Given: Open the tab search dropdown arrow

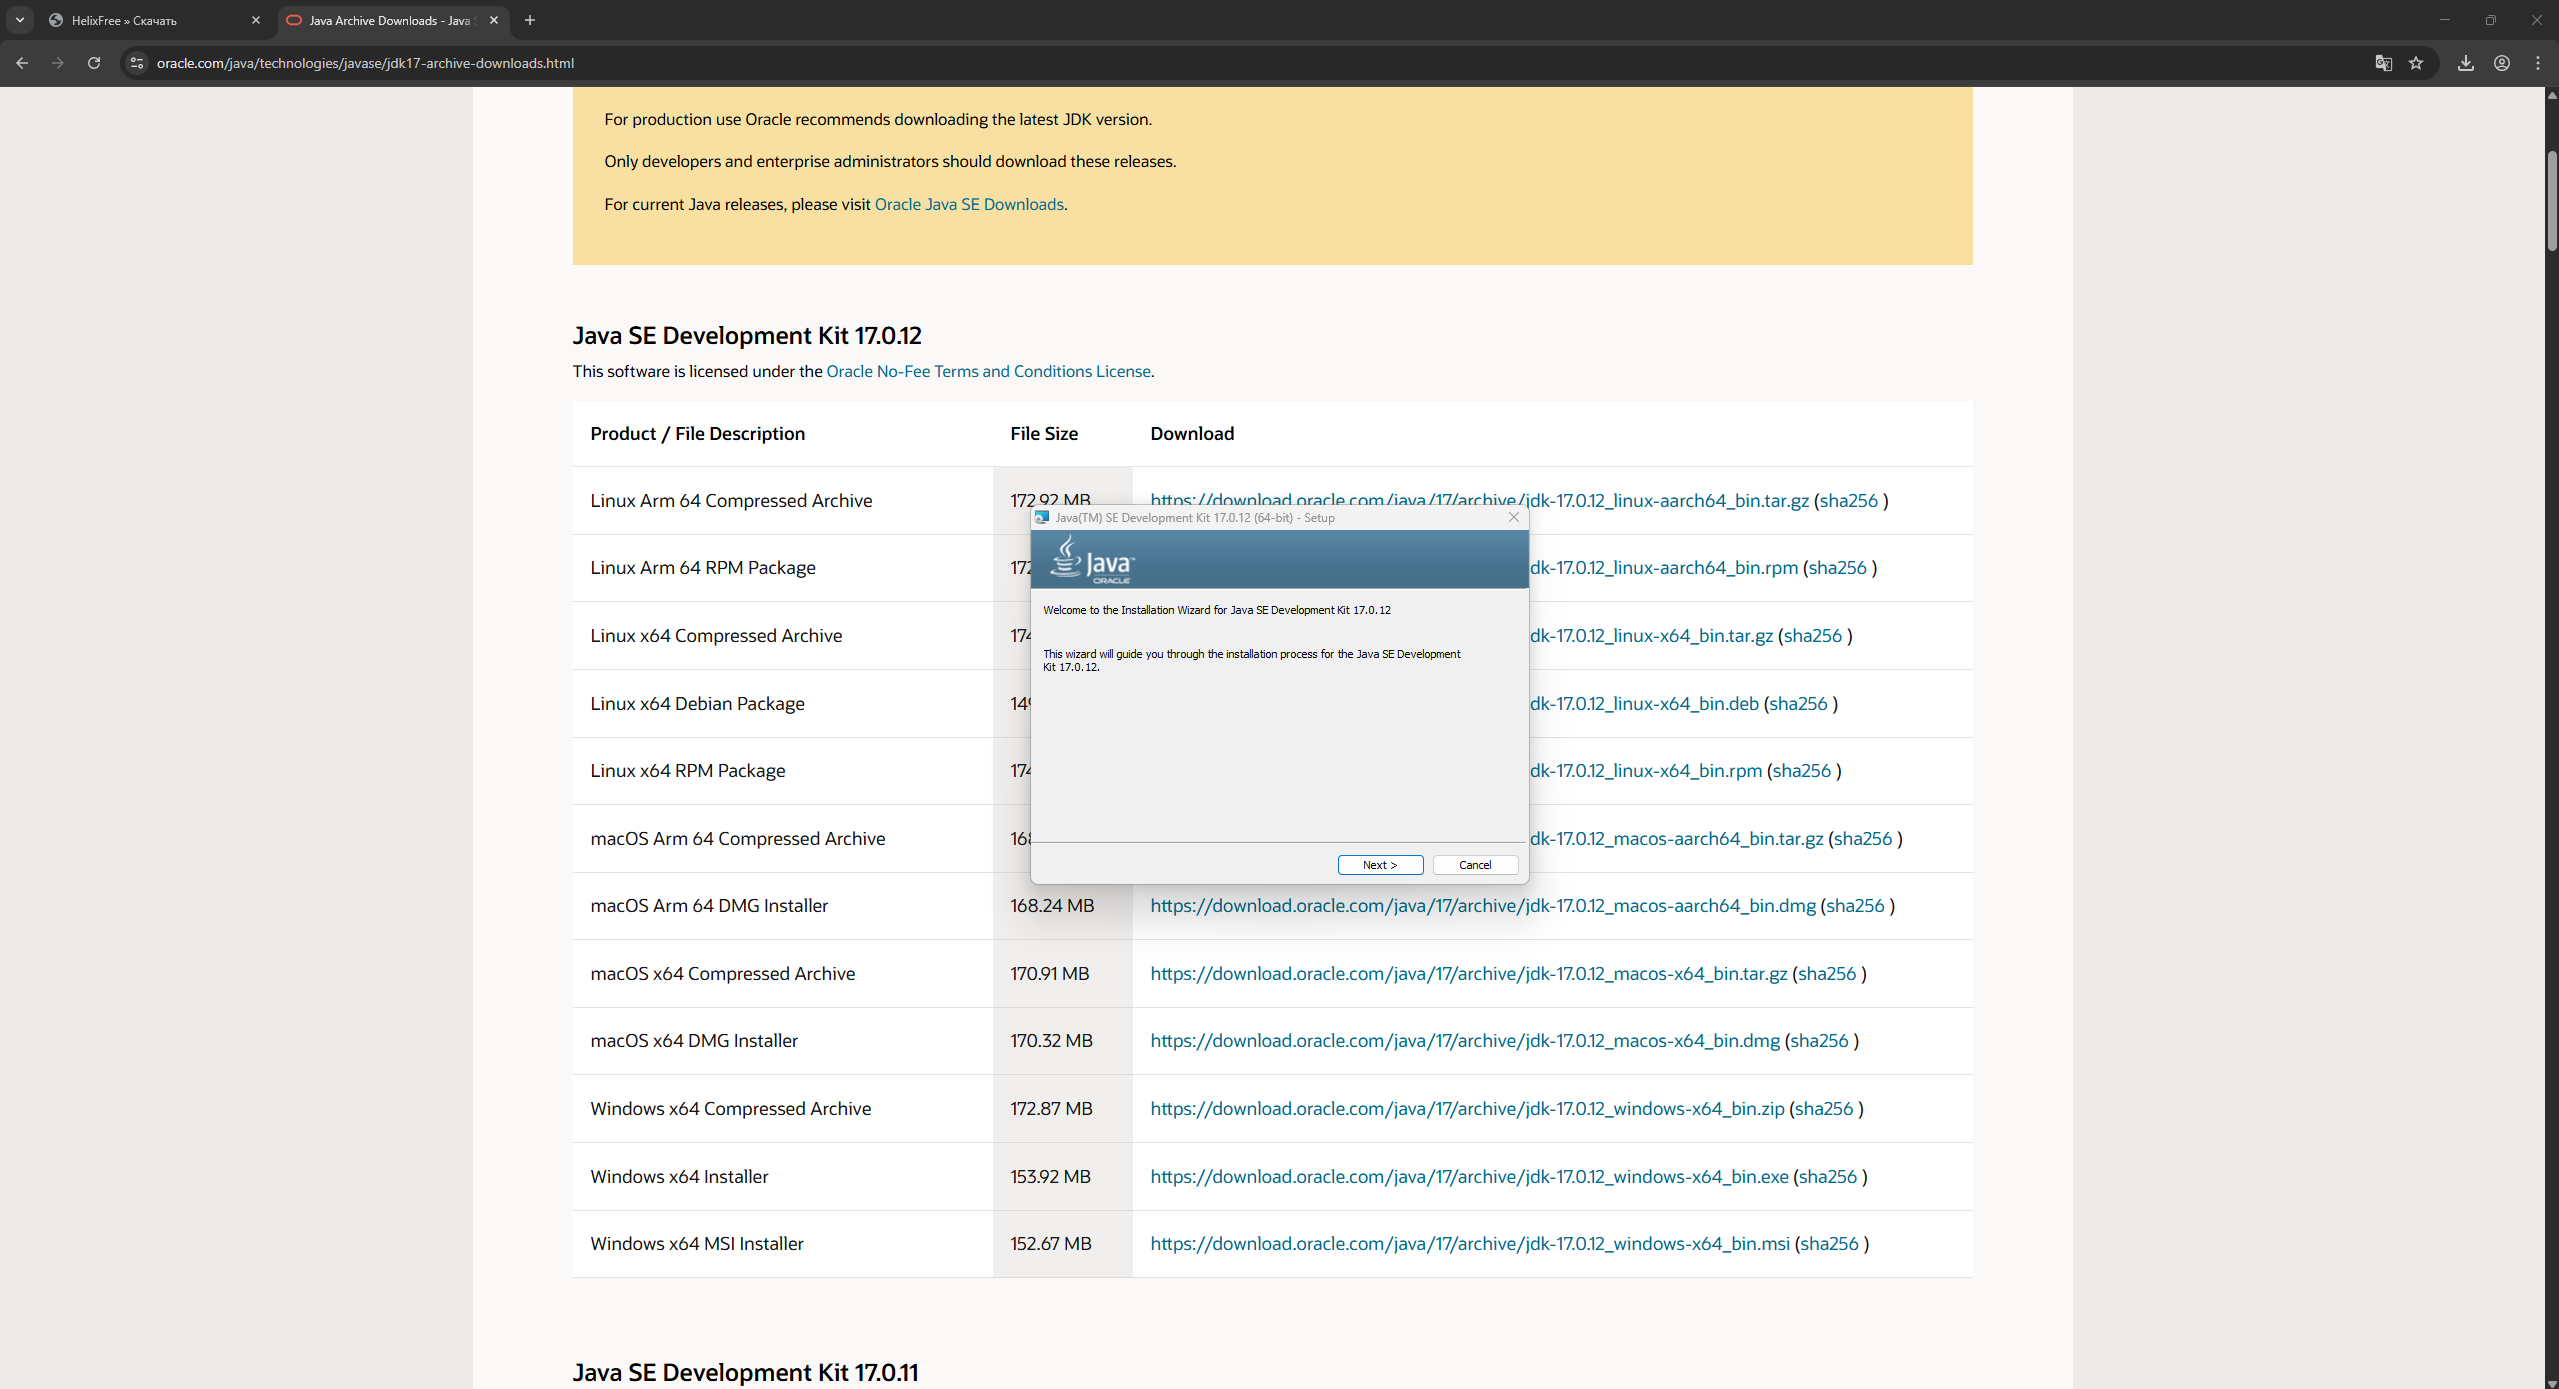Looking at the screenshot, I should click(20, 20).
